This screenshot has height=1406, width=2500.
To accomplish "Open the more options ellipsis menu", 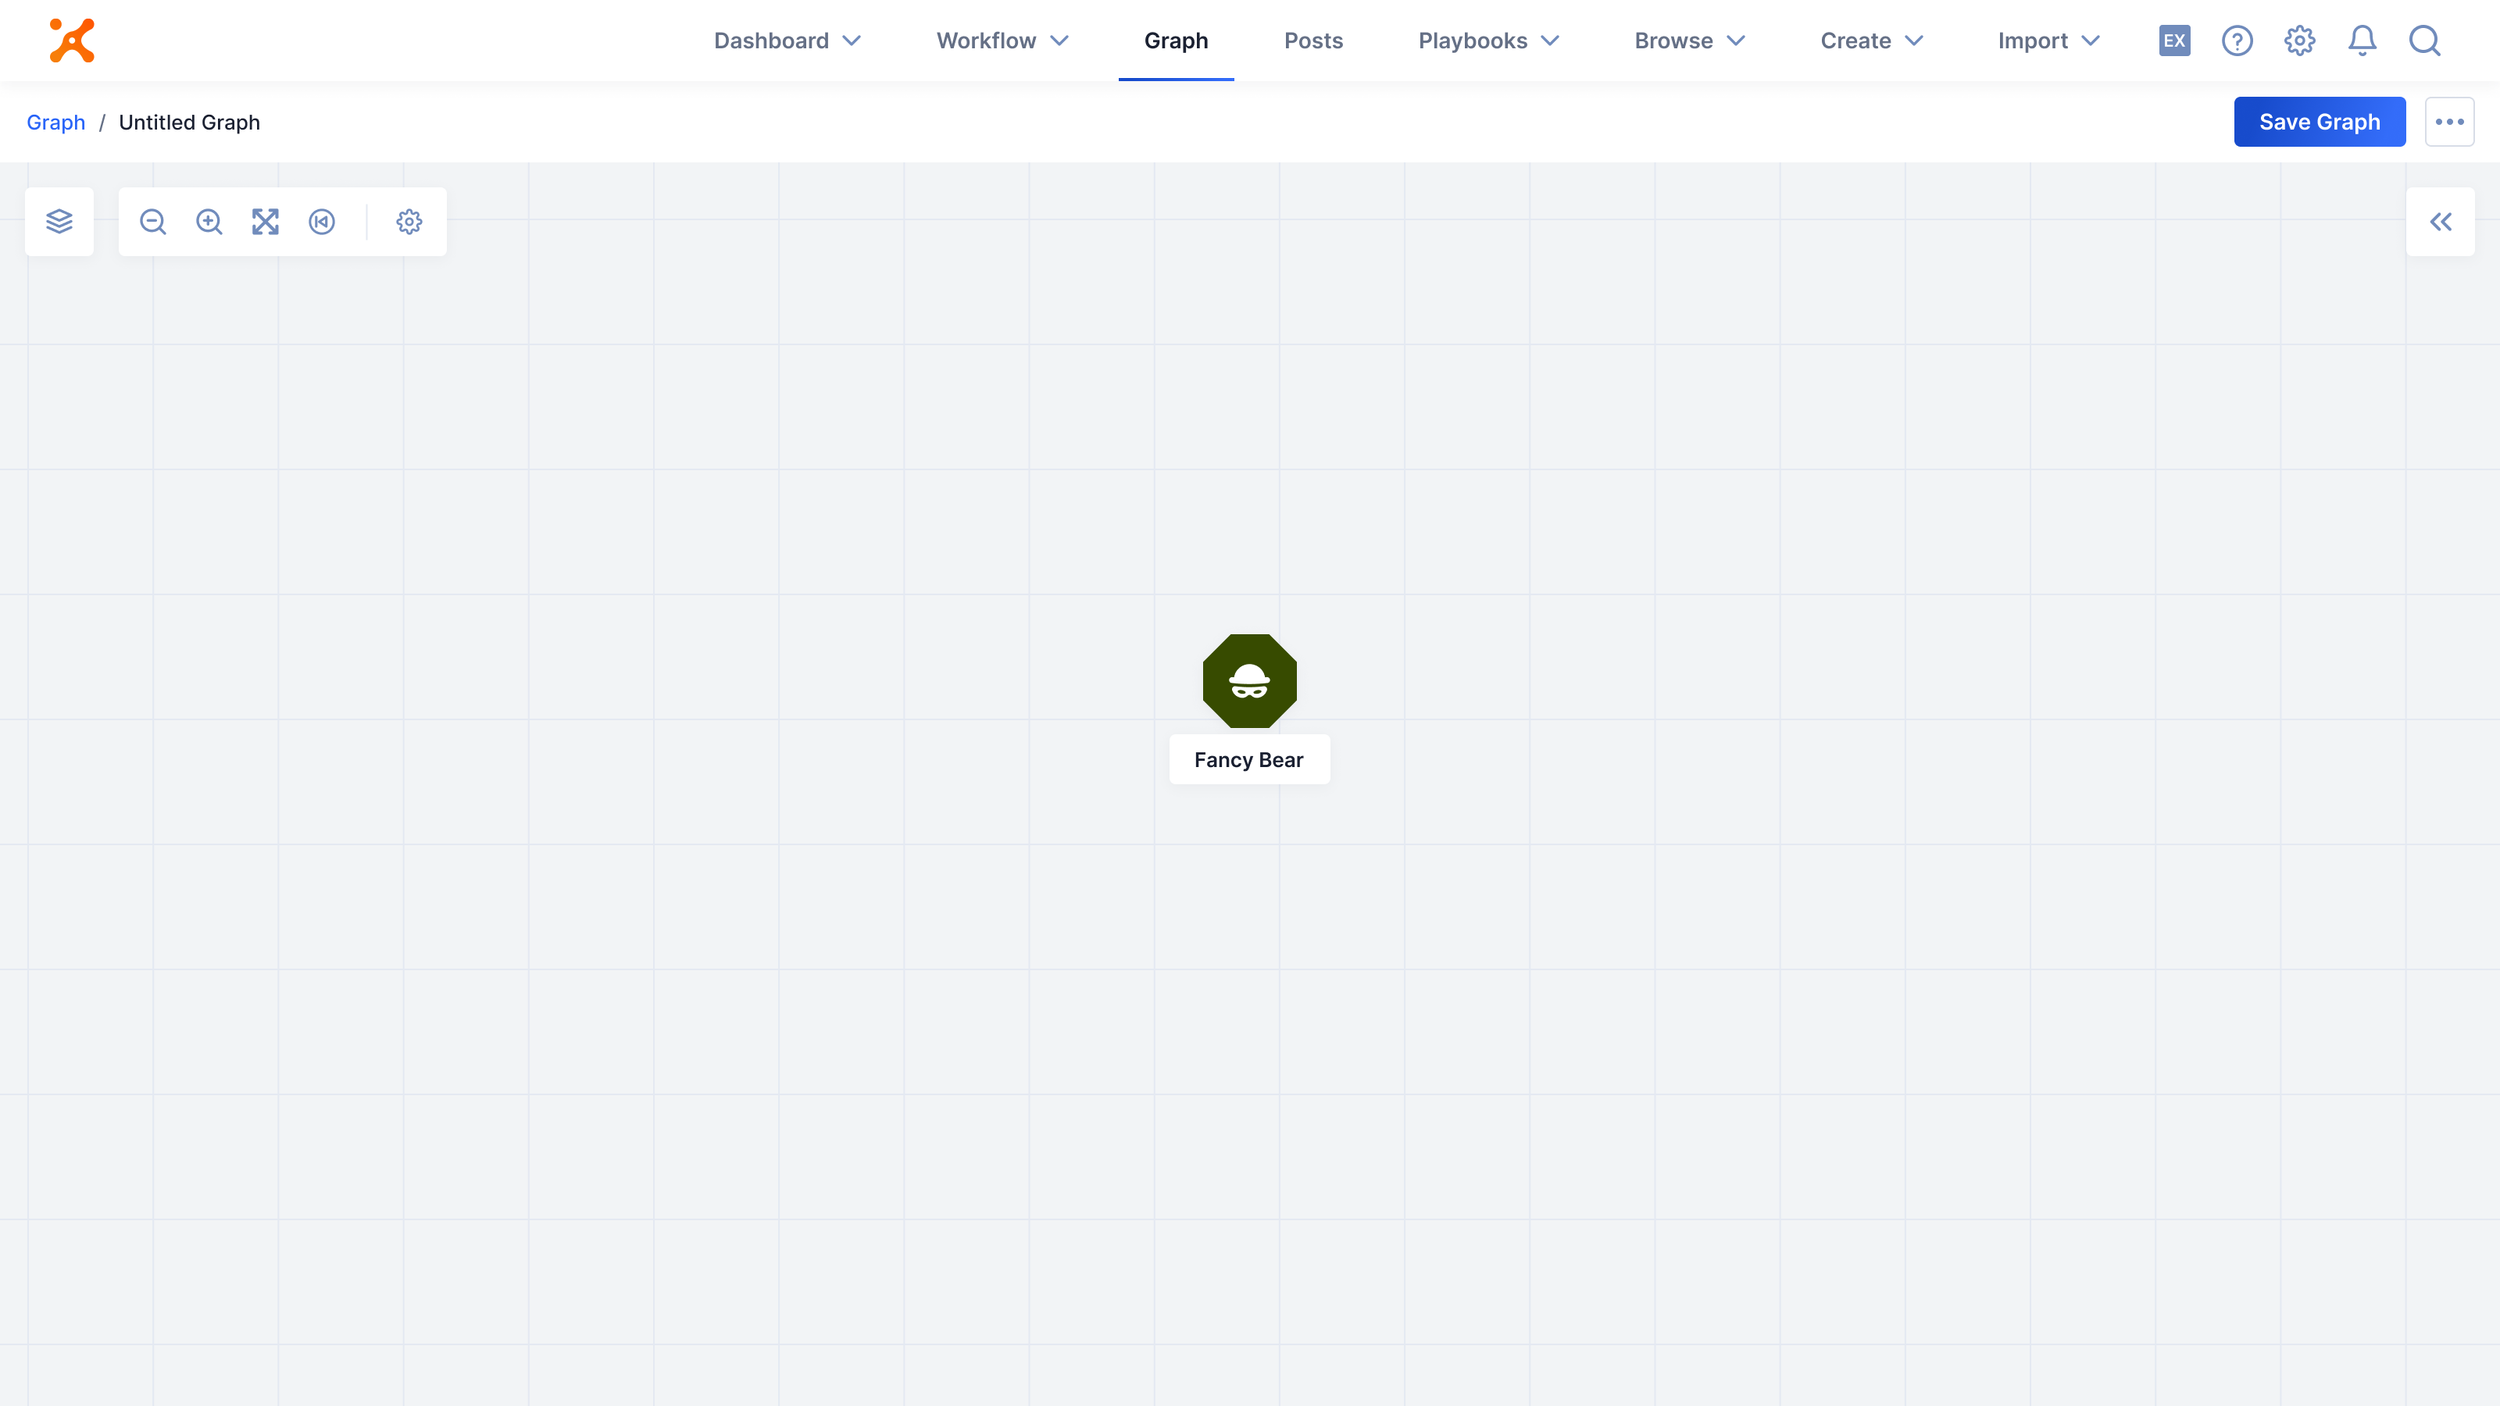I will point(2449,122).
